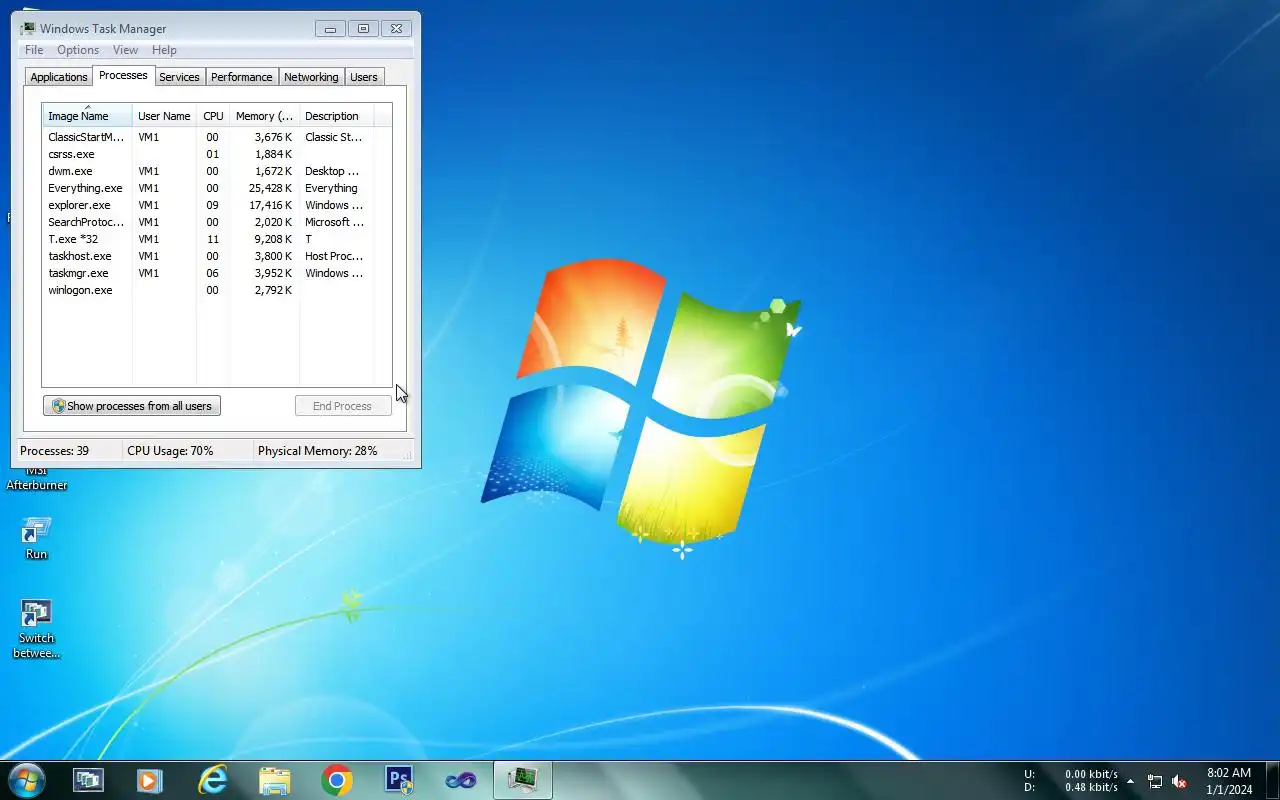Image resolution: width=1280 pixels, height=800 pixels.
Task: Open the File Explorer folder taskbar icon
Action: tap(274, 780)
